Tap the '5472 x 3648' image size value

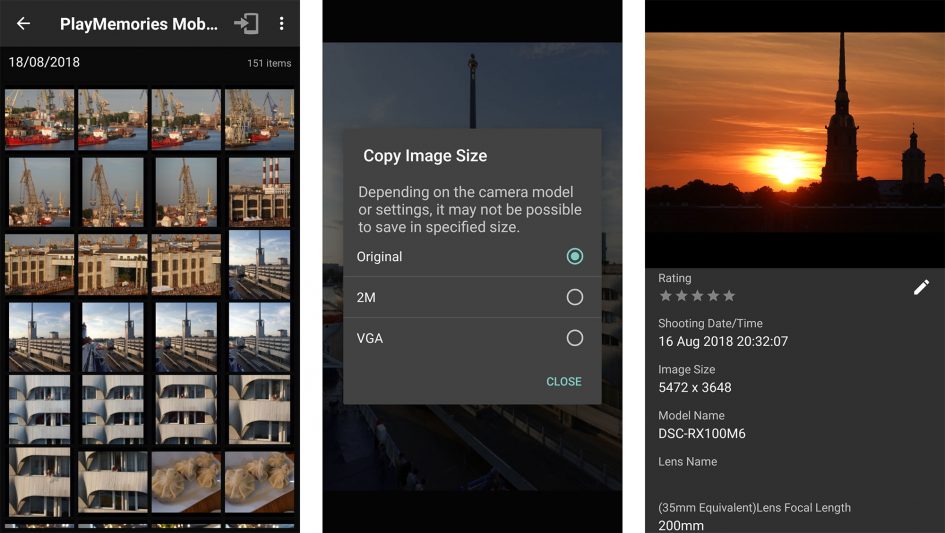695,388
